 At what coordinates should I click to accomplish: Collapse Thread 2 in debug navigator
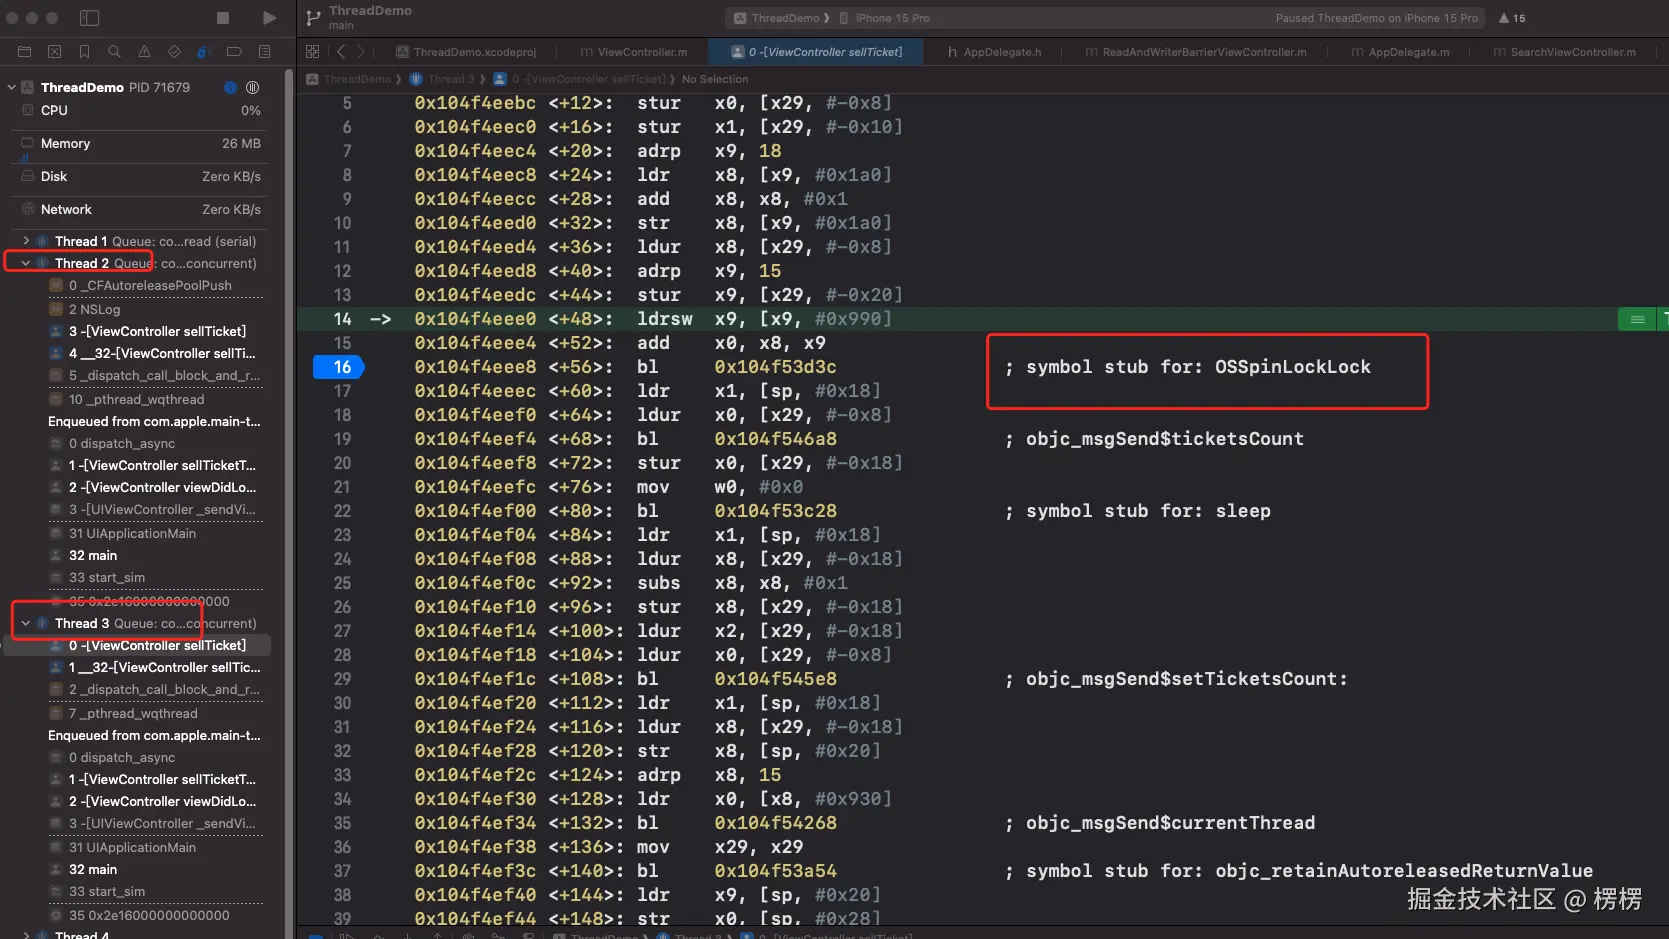pos(26,263)
